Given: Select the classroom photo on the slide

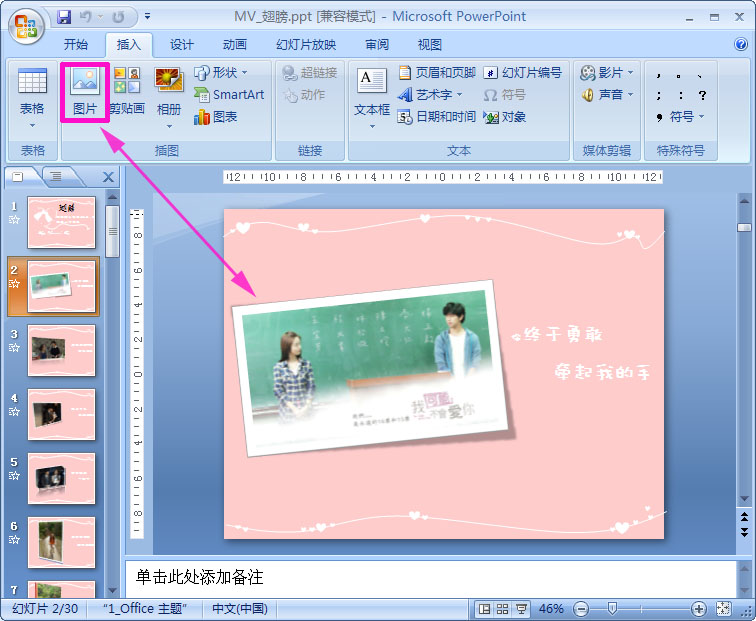Looking at the screenshot, I should 371,368.
